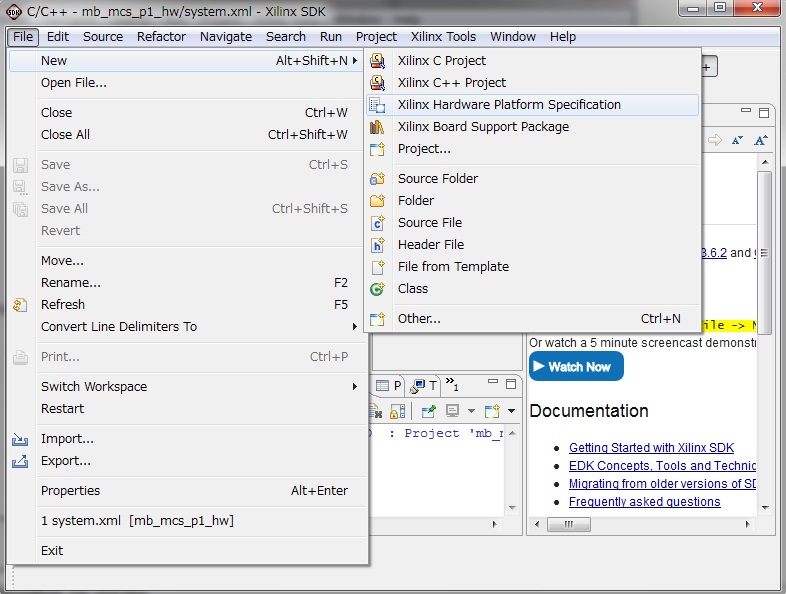Click the Header File 'h' icon
786x594 pixels.
377,245
